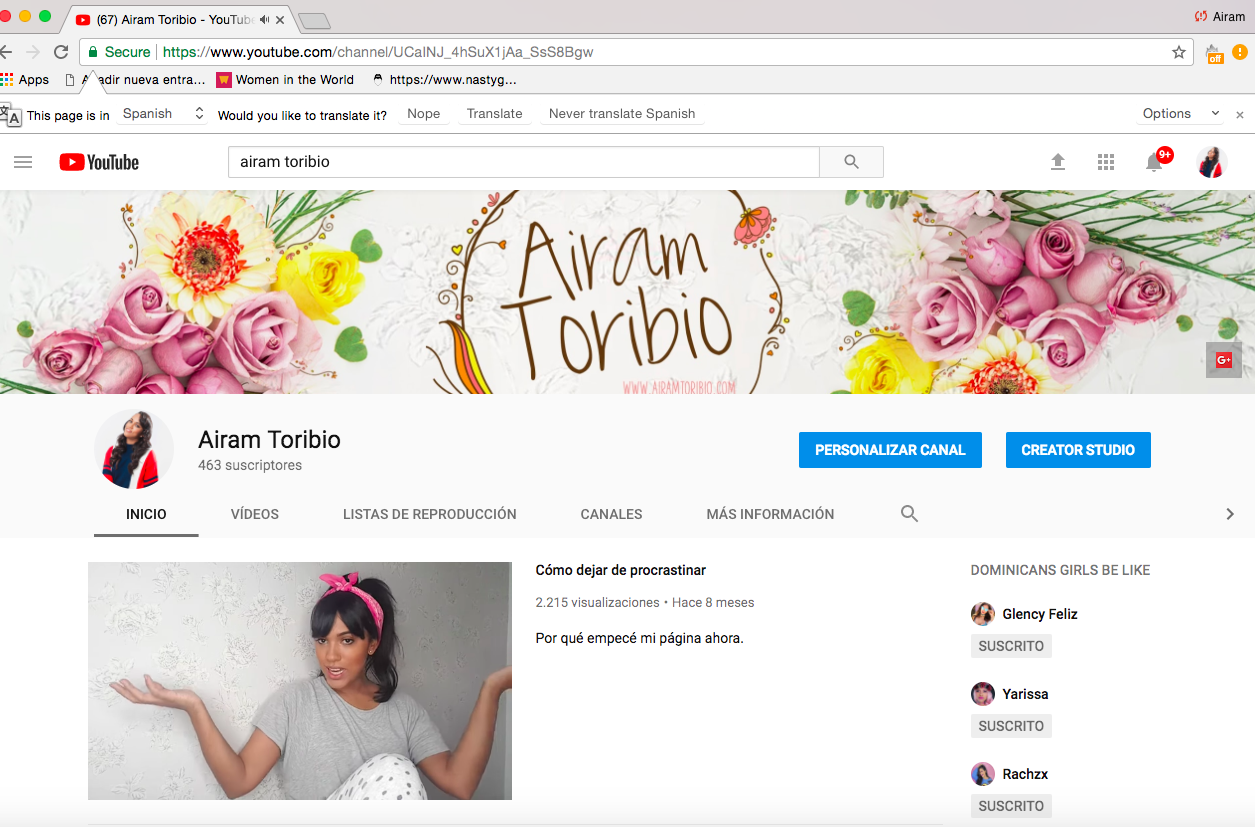Click the Translate button
This screenshot has width=1255, height=827.
click(x=495, y=114)
